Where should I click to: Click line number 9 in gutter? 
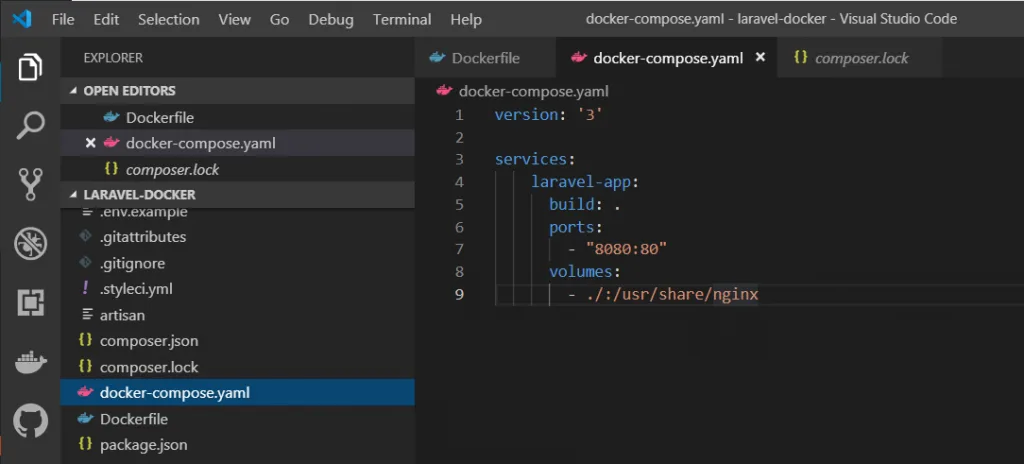[x=459, y=294]
